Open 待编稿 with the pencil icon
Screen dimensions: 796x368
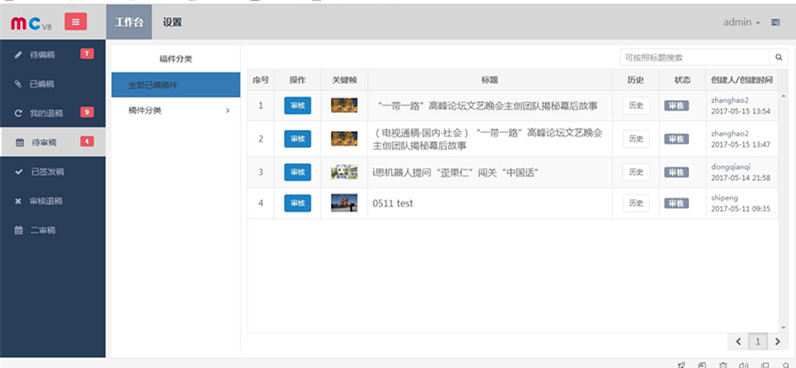click(x=53, y=54)
